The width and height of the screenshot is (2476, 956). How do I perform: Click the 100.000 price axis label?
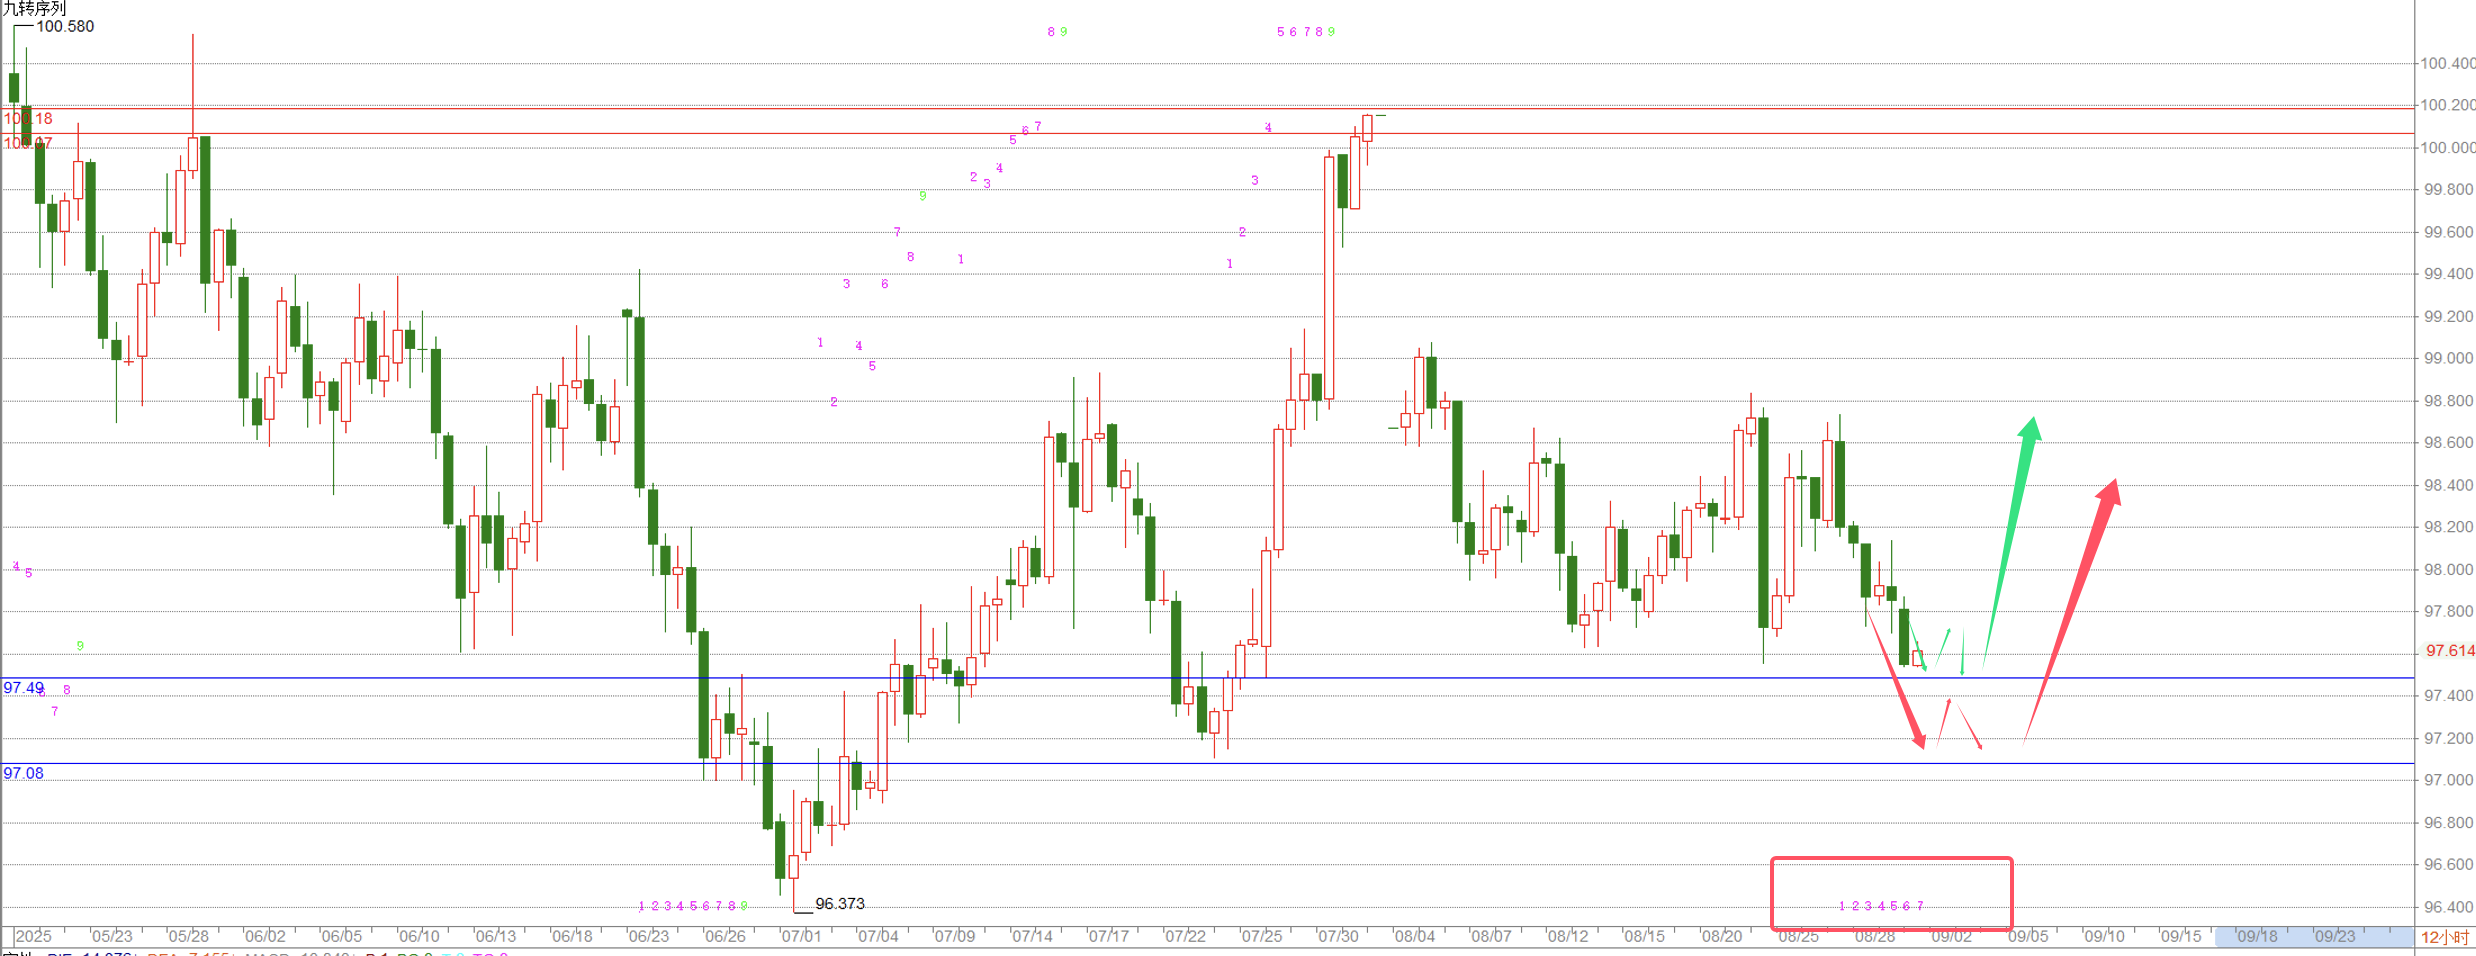pos(2447,148)
